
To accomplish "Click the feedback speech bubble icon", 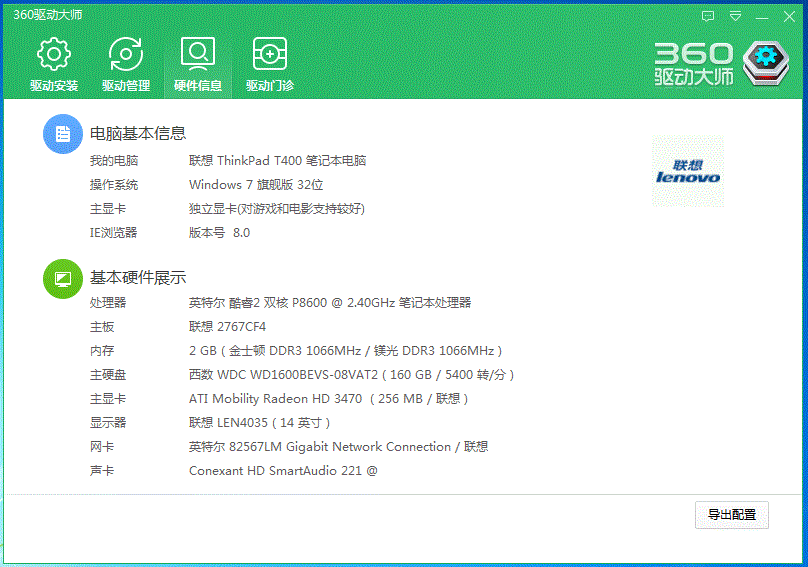I will click(x=708, y=16).
